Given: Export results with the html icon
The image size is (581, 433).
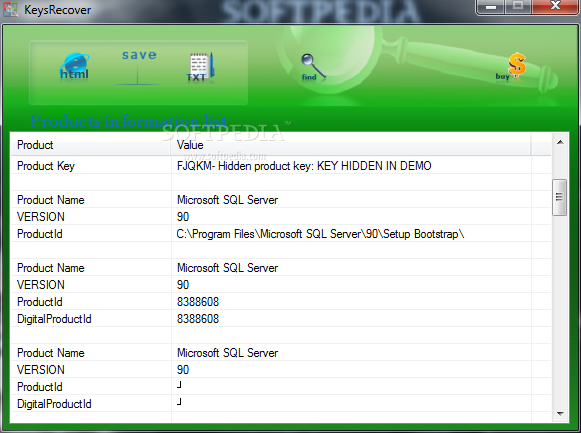Looking at the screenshot, I should click(74, 67).
